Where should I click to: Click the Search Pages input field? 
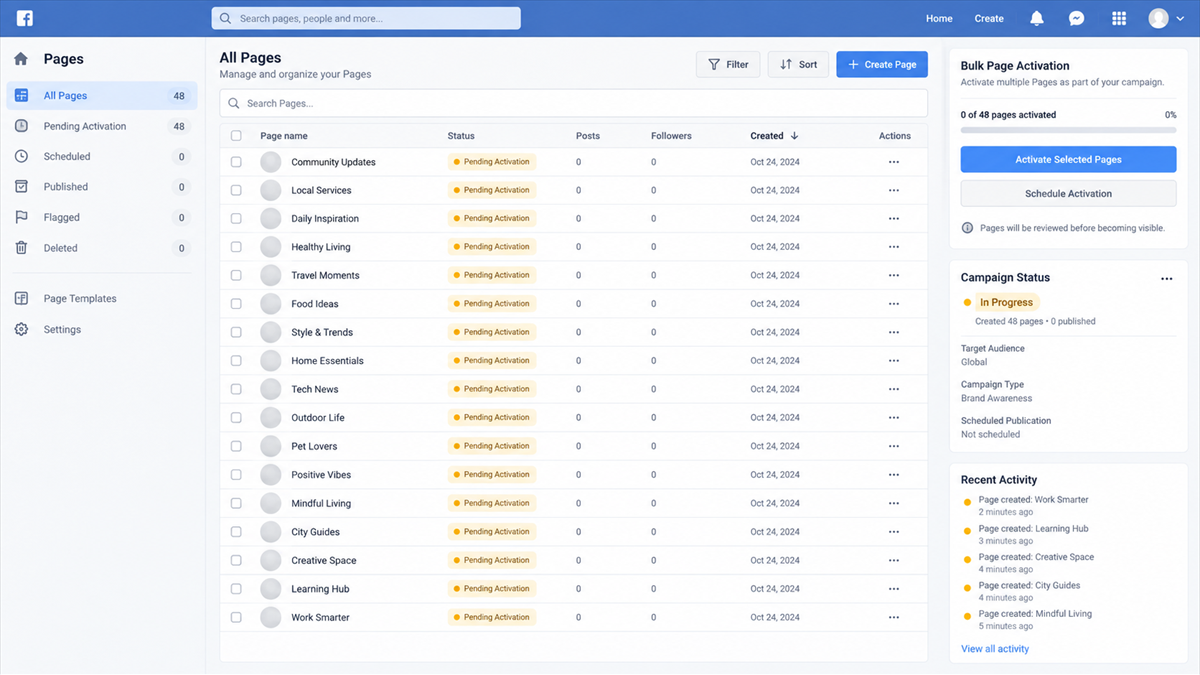point(574,103)
